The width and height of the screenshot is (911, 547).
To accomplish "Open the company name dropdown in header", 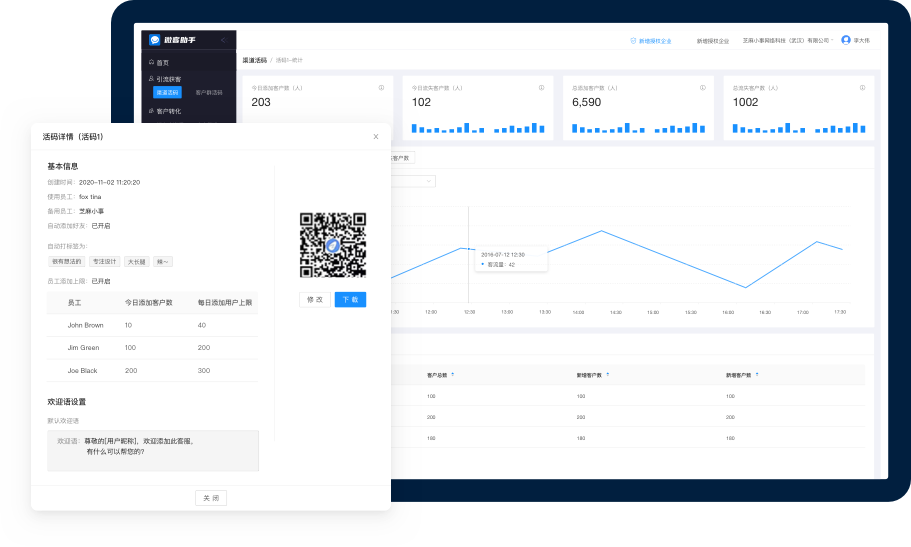I will coord(788,41).
